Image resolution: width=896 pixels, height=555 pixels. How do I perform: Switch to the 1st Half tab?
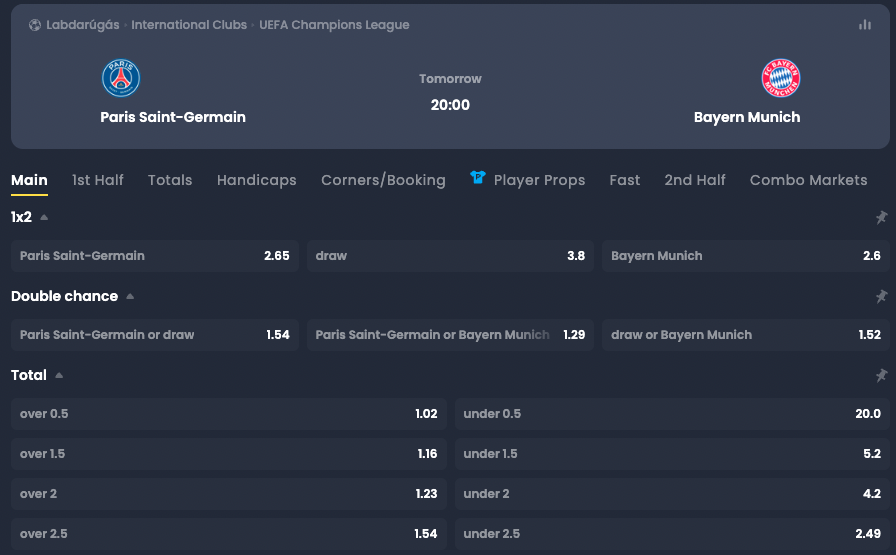coord(98,180)
